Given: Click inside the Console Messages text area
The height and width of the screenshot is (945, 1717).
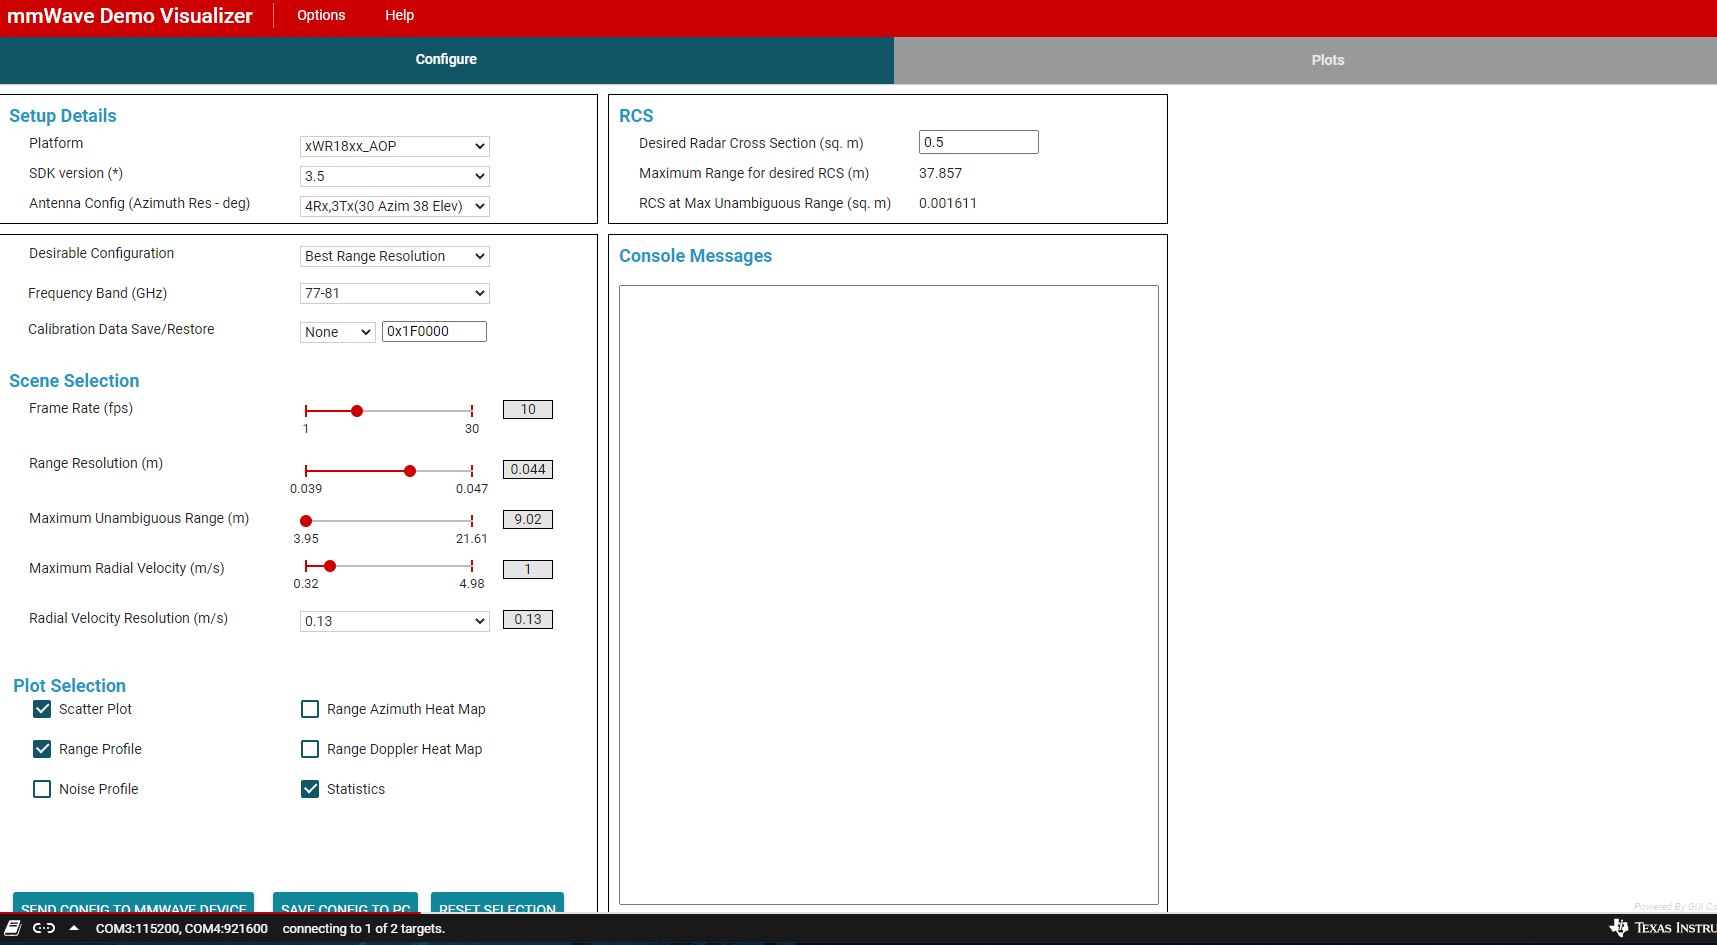Looking at the screenshot, I should 889,595.
